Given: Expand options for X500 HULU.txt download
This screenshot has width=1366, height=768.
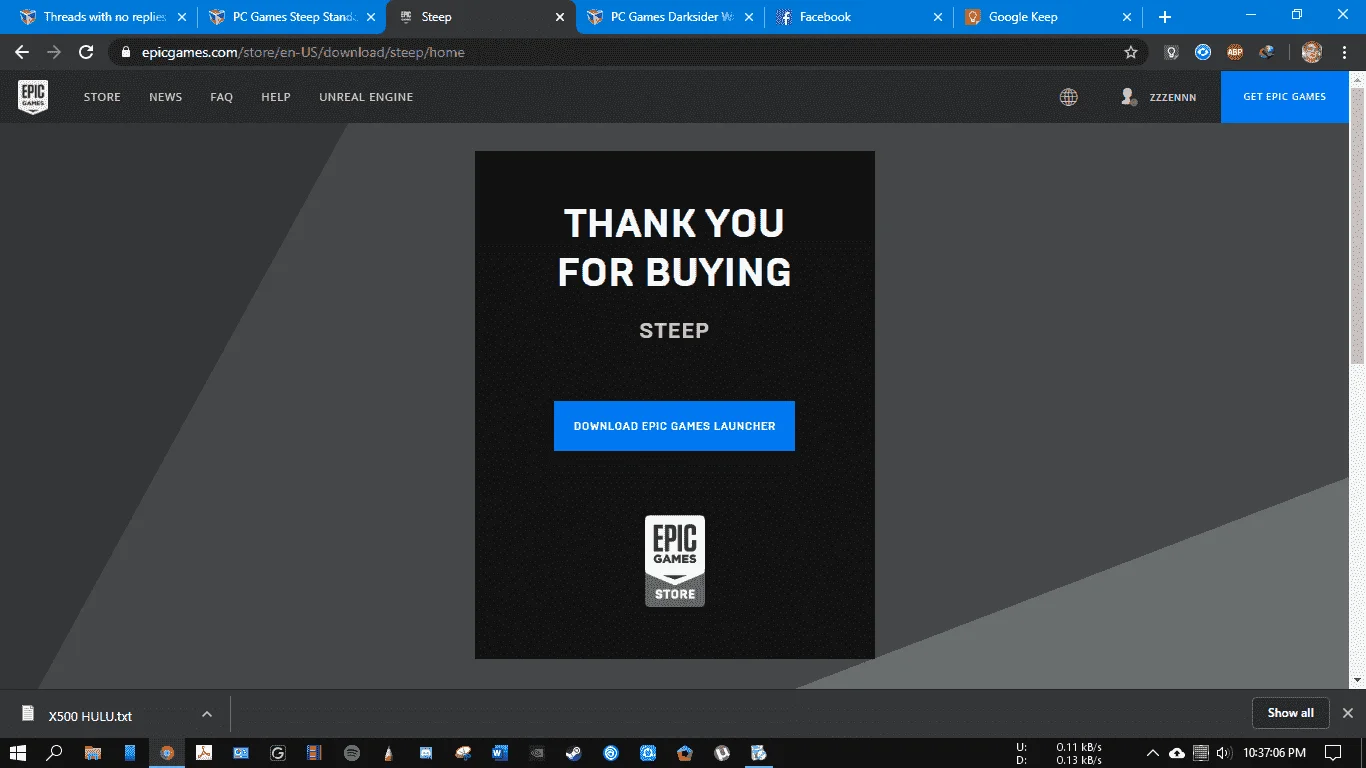Looking at the screenshot, I should [x=207, y=714].
